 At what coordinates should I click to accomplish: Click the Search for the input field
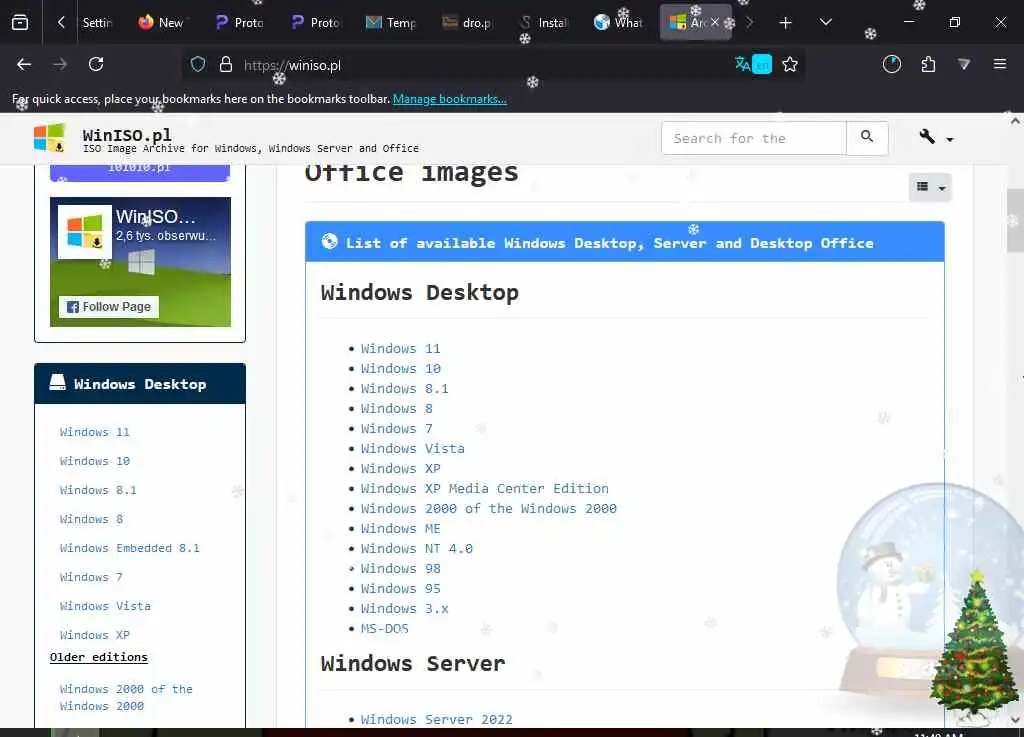pos(754,138)
